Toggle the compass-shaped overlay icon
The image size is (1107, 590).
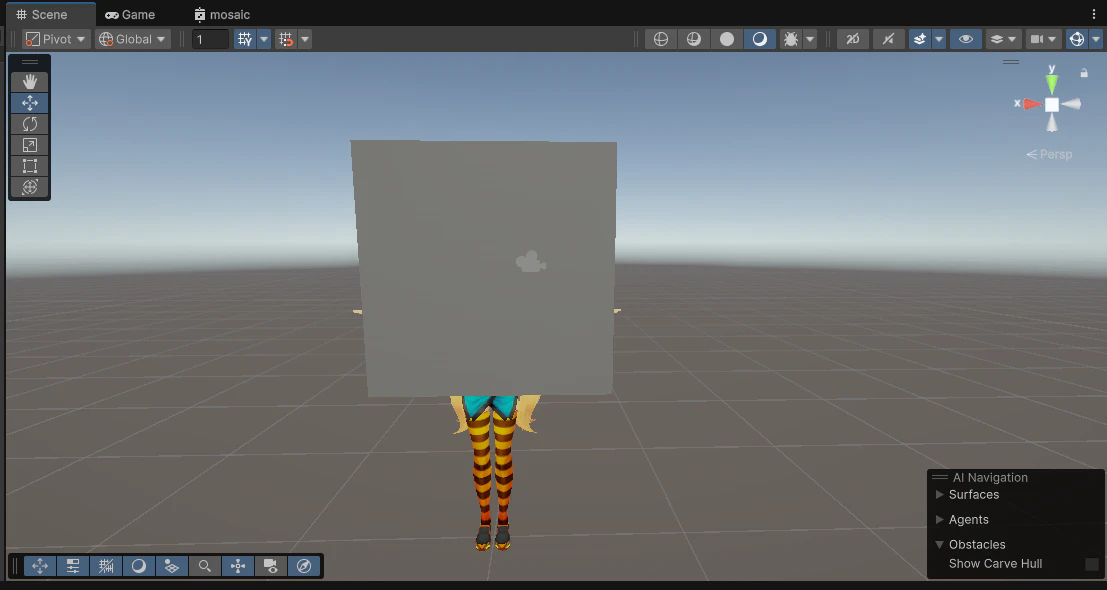[x=304, y=566]
